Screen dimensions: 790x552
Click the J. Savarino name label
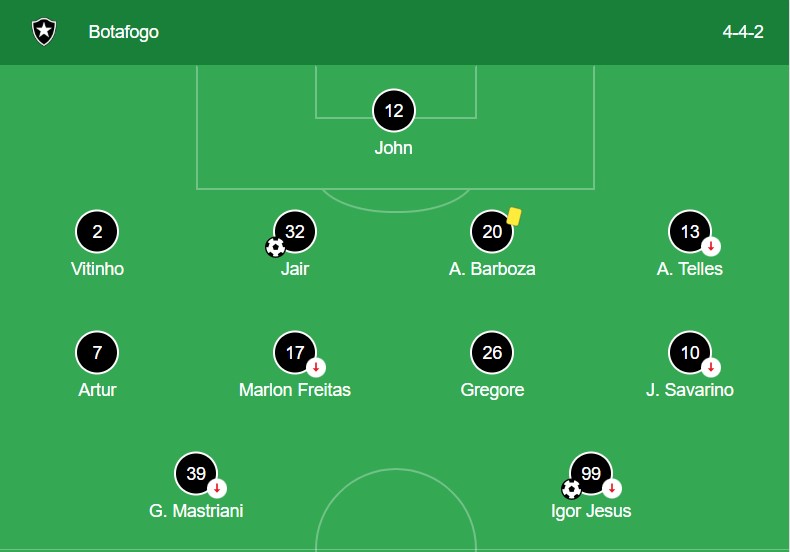point(690,390)
